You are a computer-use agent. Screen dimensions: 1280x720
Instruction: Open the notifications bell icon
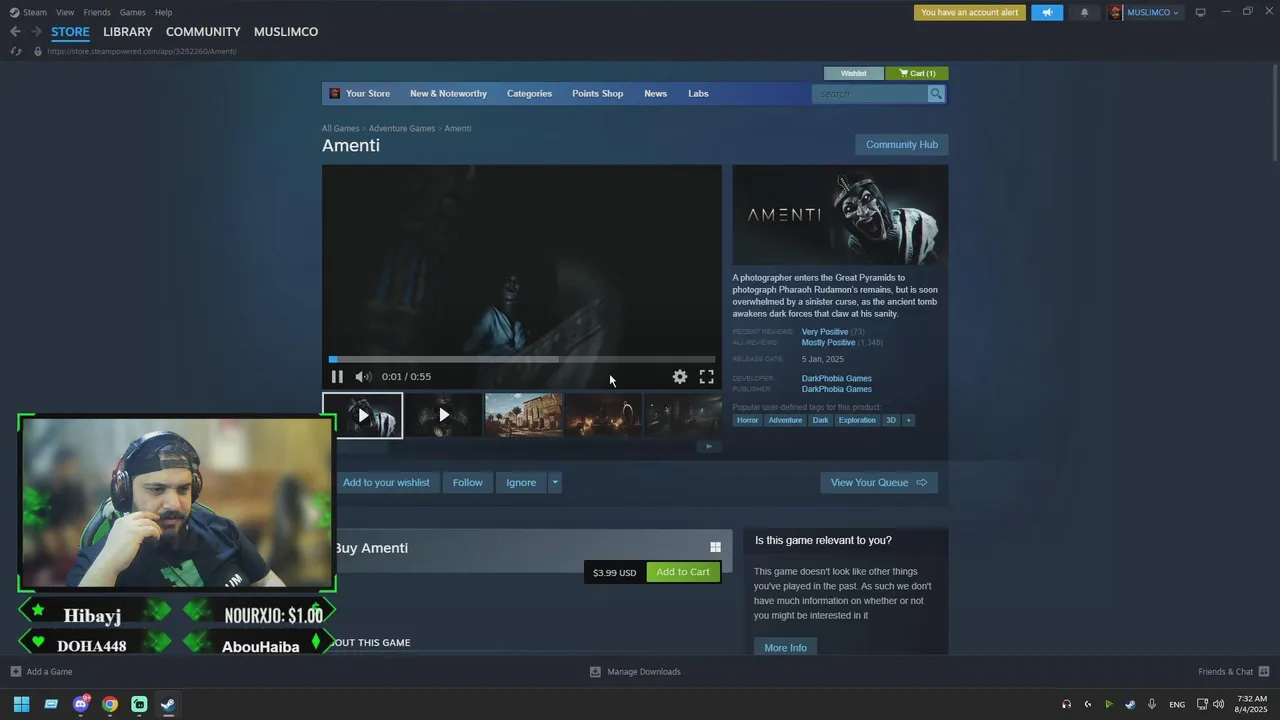1084,13
